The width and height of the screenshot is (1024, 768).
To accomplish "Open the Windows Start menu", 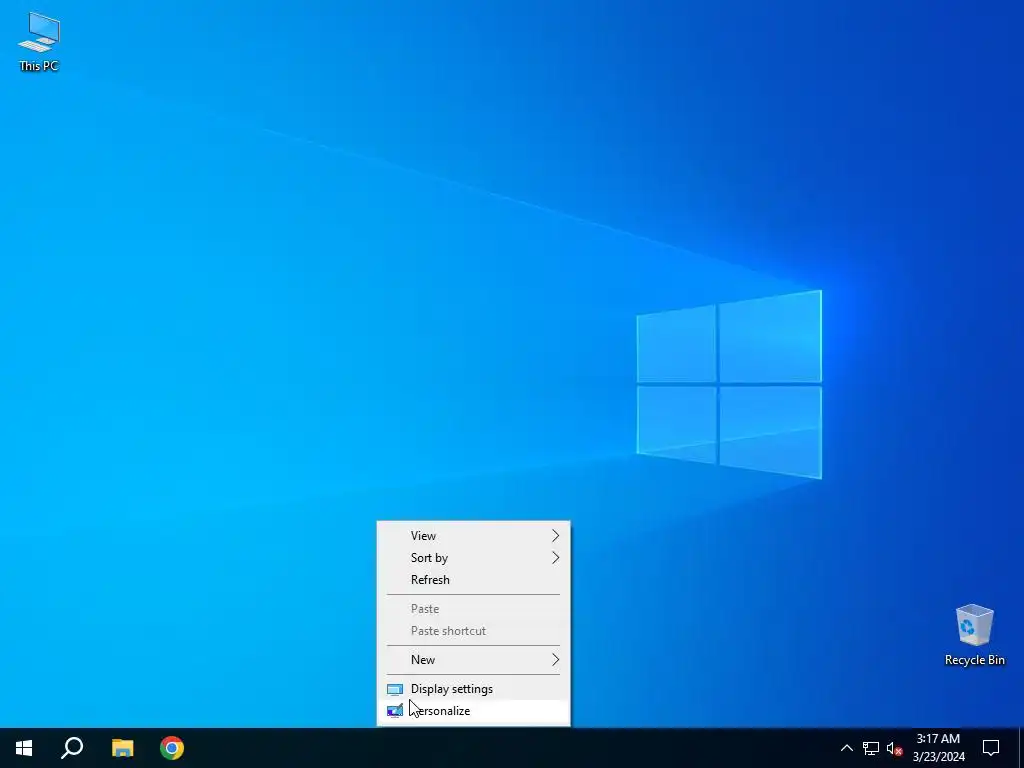I will pyautogui.click(x=24, y=748).
